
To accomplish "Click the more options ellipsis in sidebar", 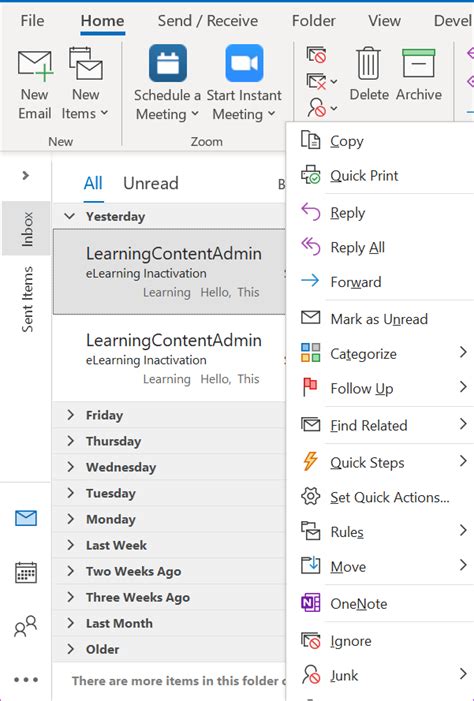I will pyautogui.click(x=26, y=680).
